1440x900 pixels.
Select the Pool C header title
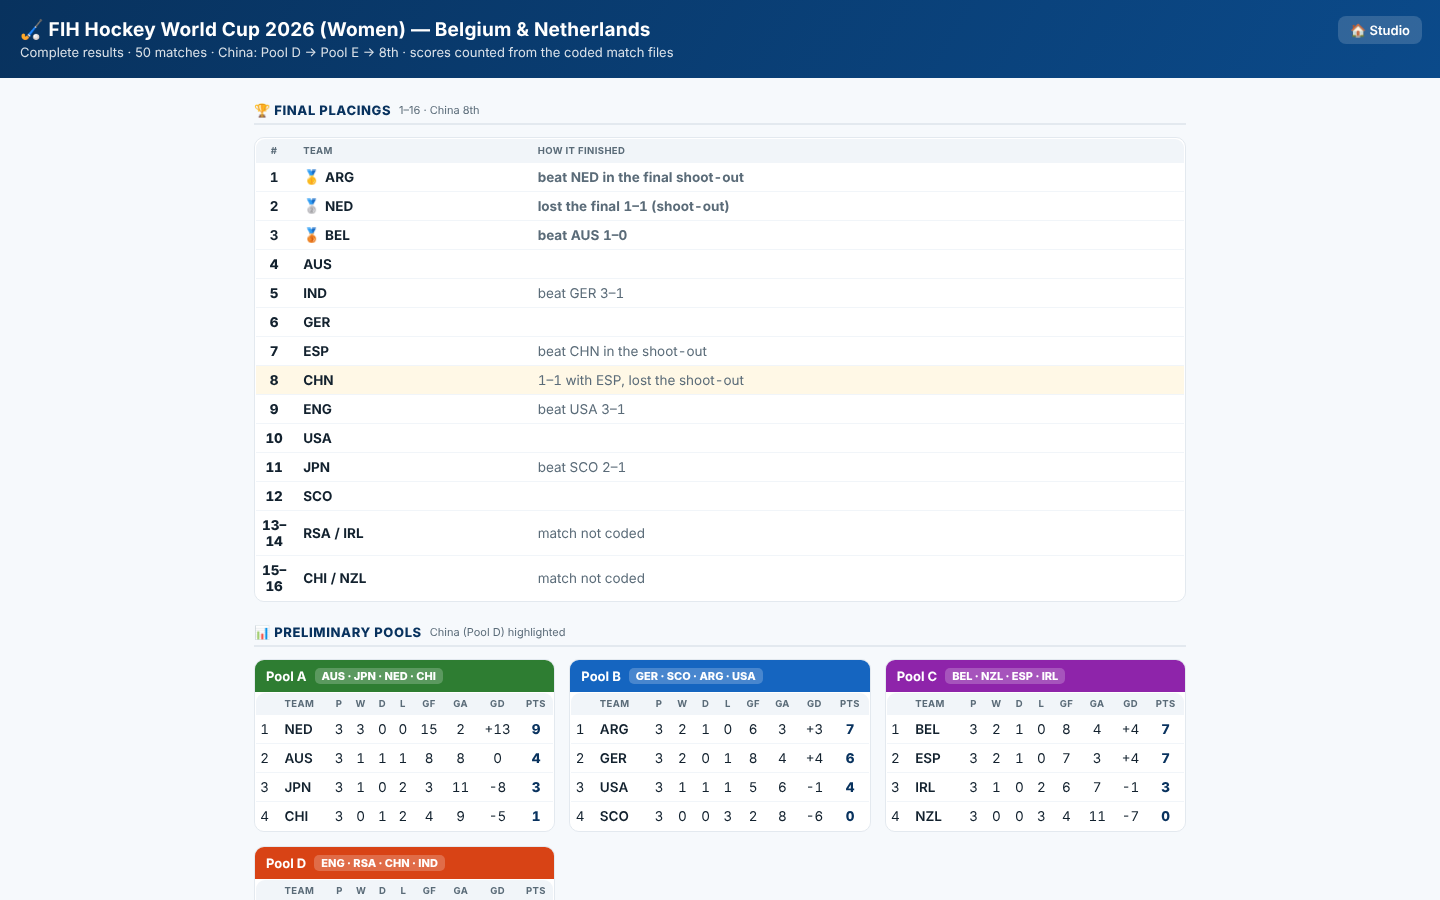coord(917,676)
